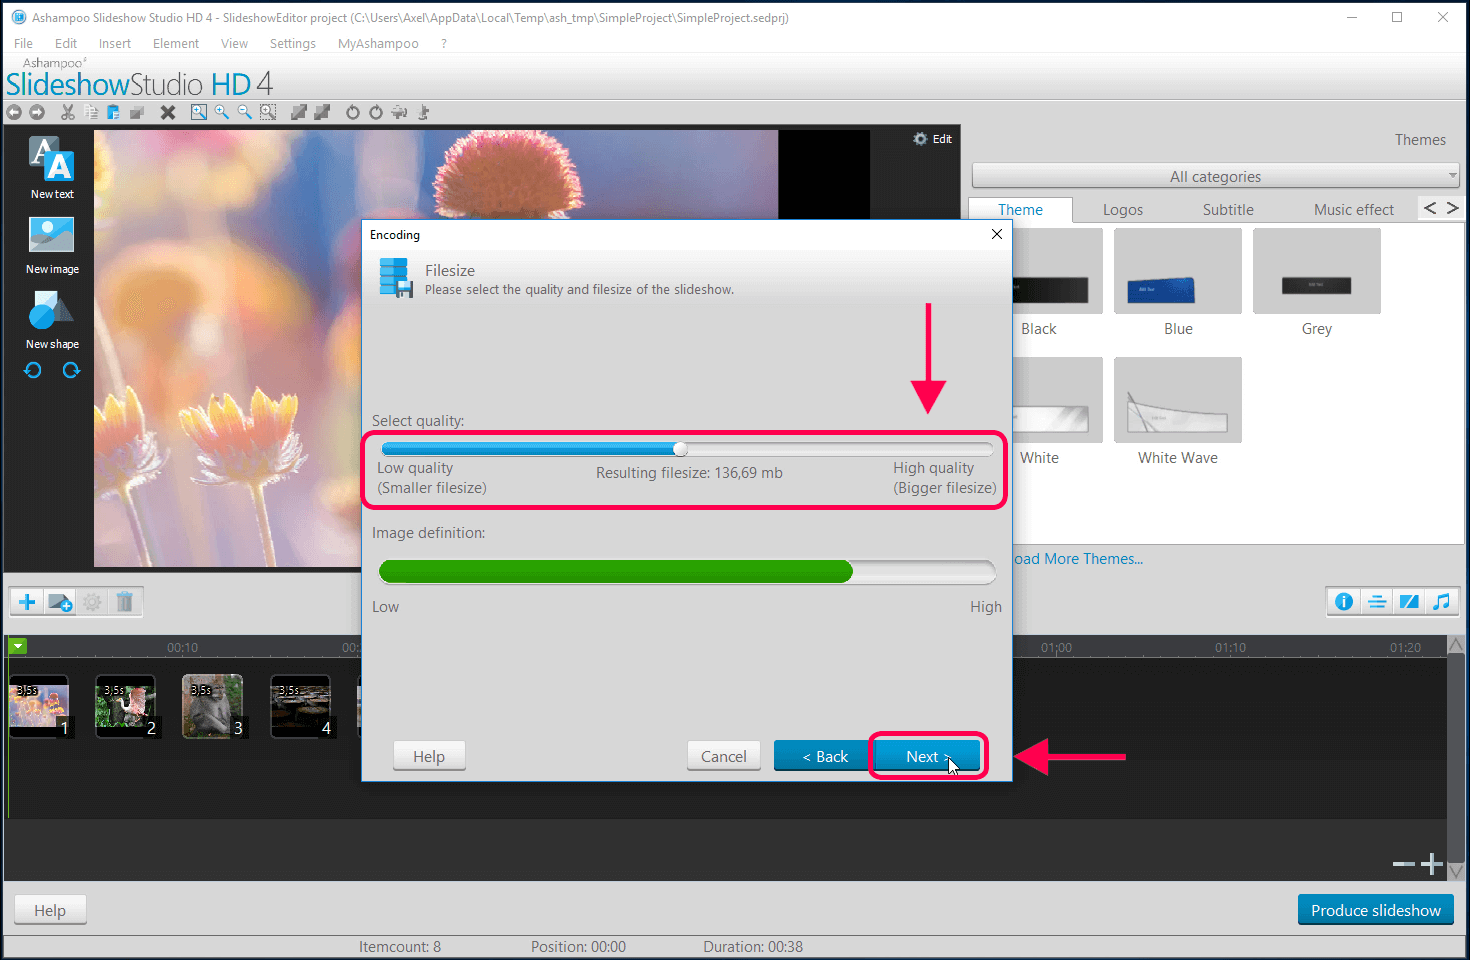
Task: Open the File menu
Action: pos(23,43)
